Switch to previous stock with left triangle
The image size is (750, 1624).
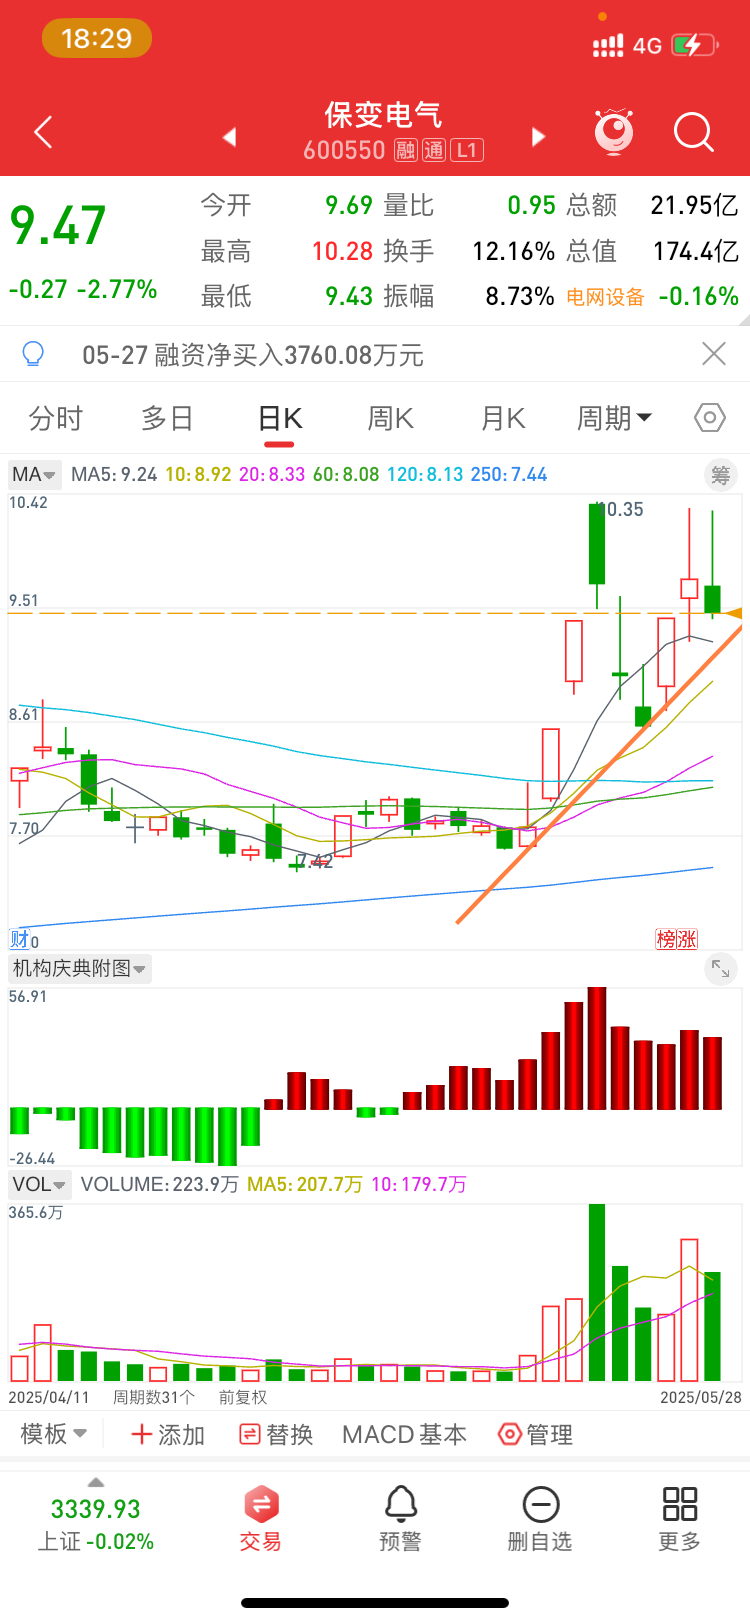(229, 137)
